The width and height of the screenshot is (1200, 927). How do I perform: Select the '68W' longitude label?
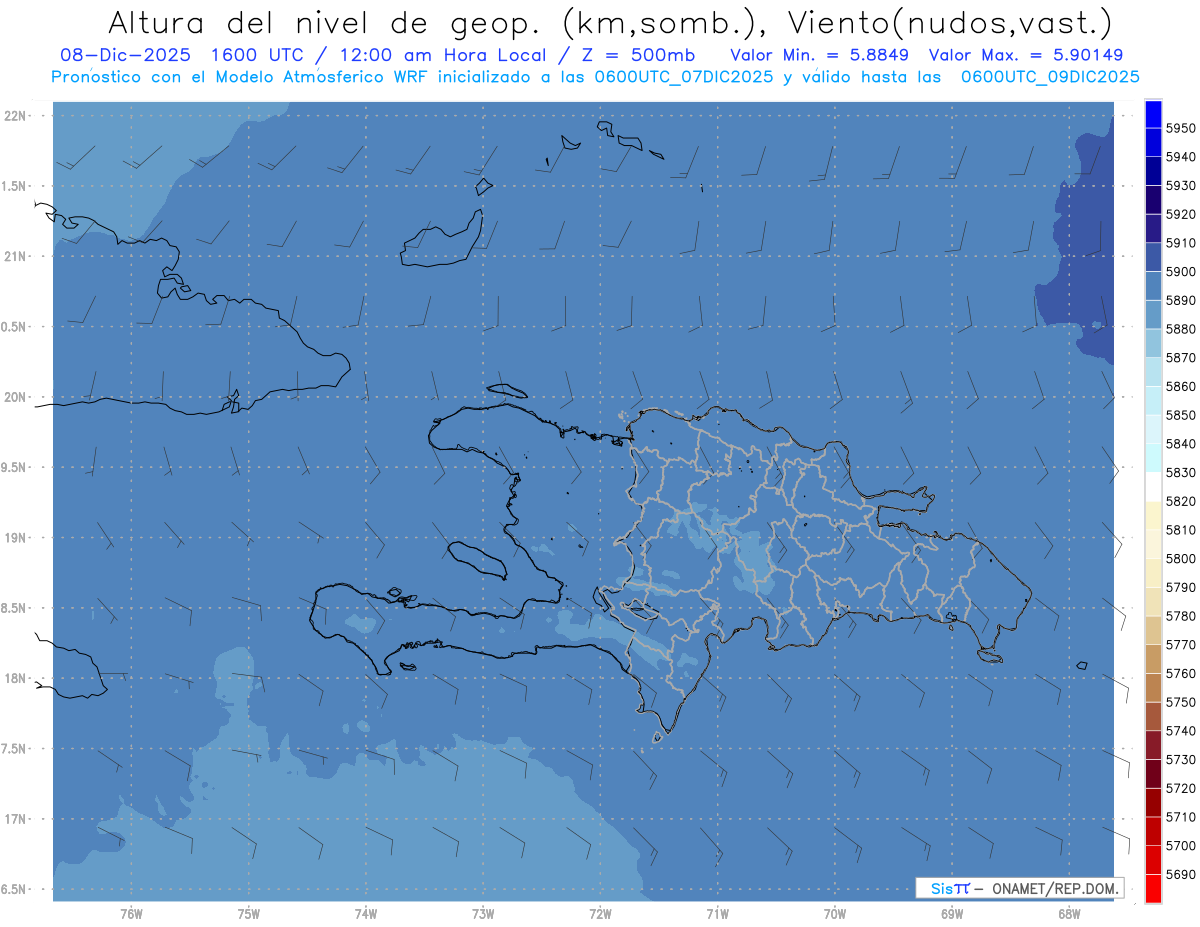point(1069,914)
